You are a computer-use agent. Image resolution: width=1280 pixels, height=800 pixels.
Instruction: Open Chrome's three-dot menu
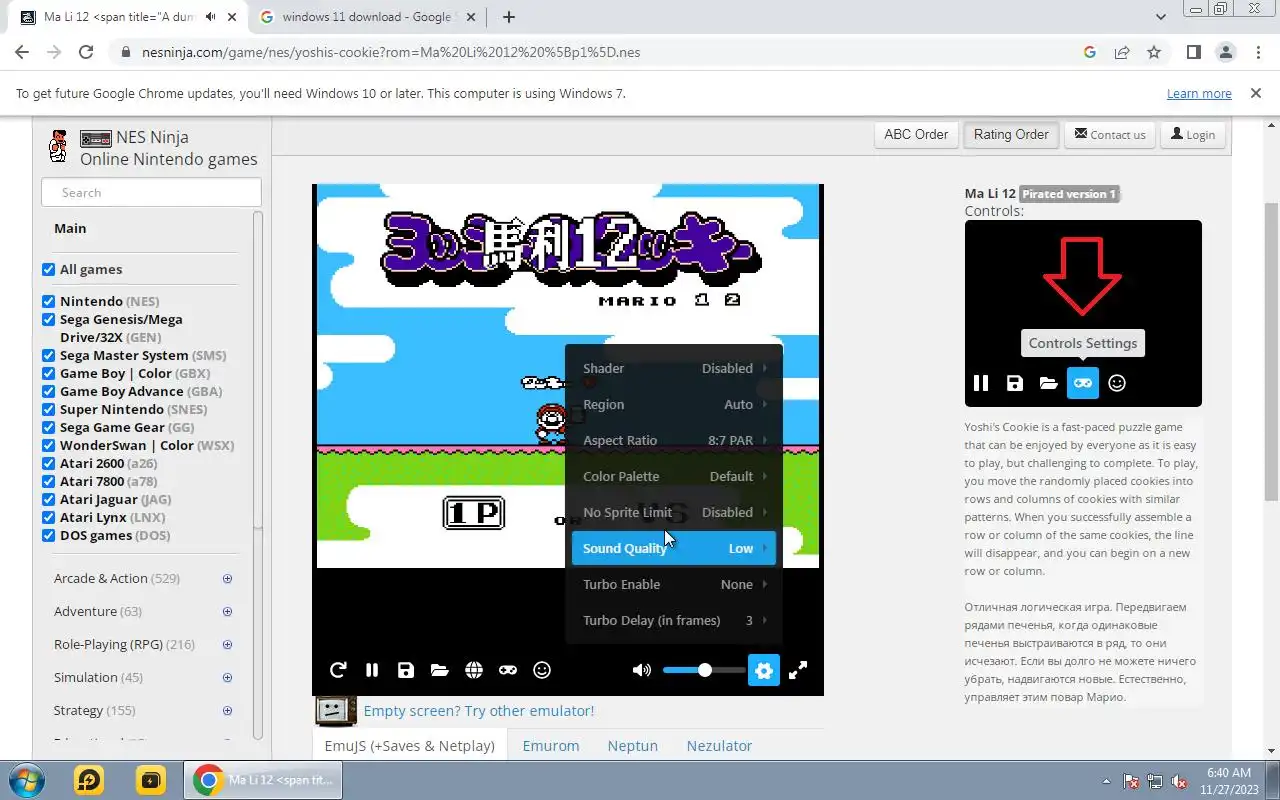1257,52
